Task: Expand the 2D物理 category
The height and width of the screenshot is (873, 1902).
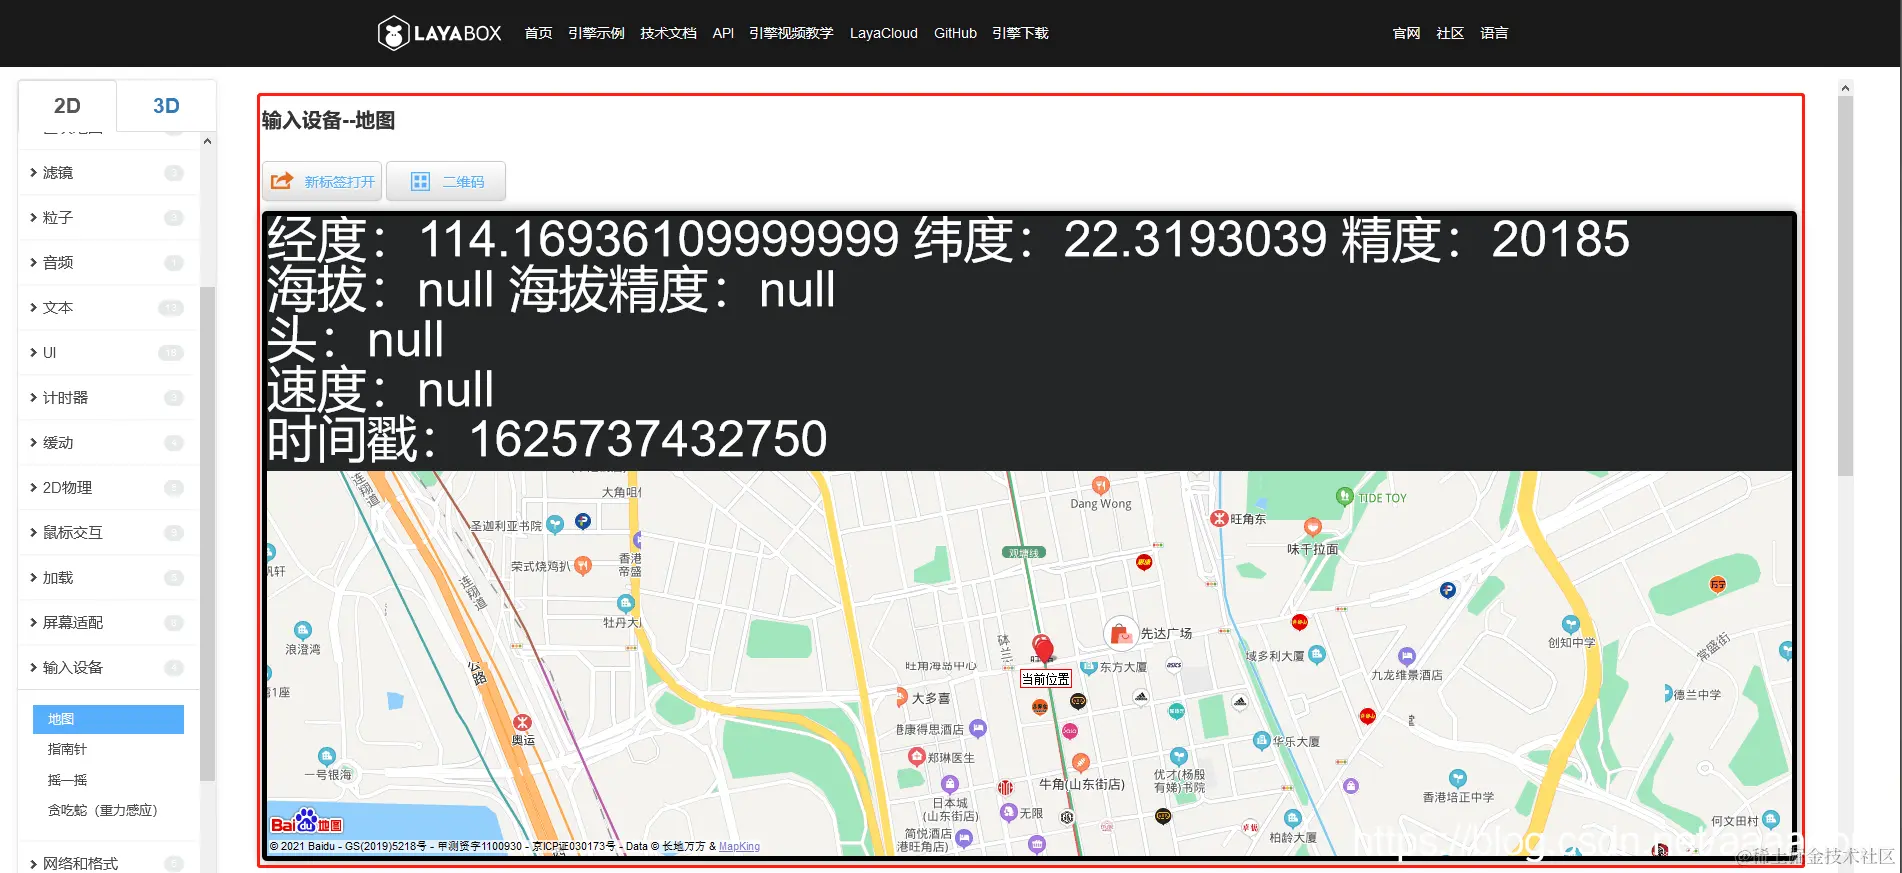Action: coord(108,488)
